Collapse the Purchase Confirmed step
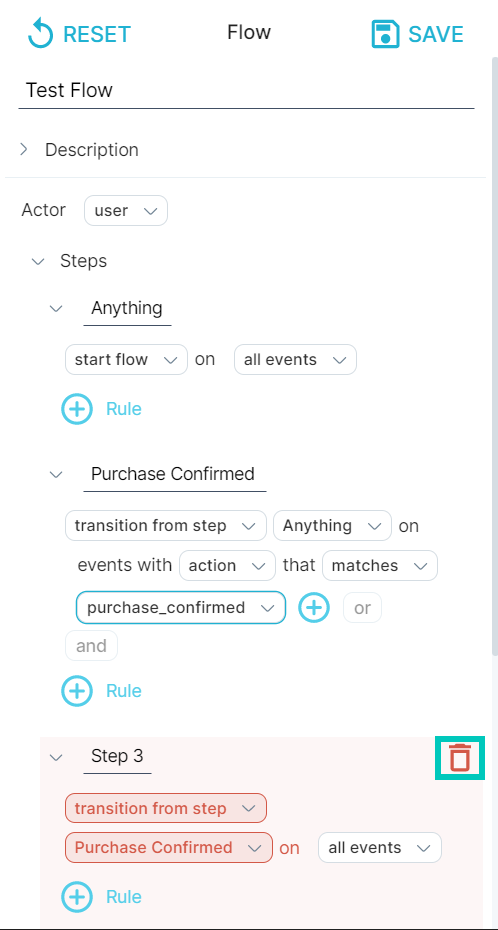498x930 pixels. point(56,474)
